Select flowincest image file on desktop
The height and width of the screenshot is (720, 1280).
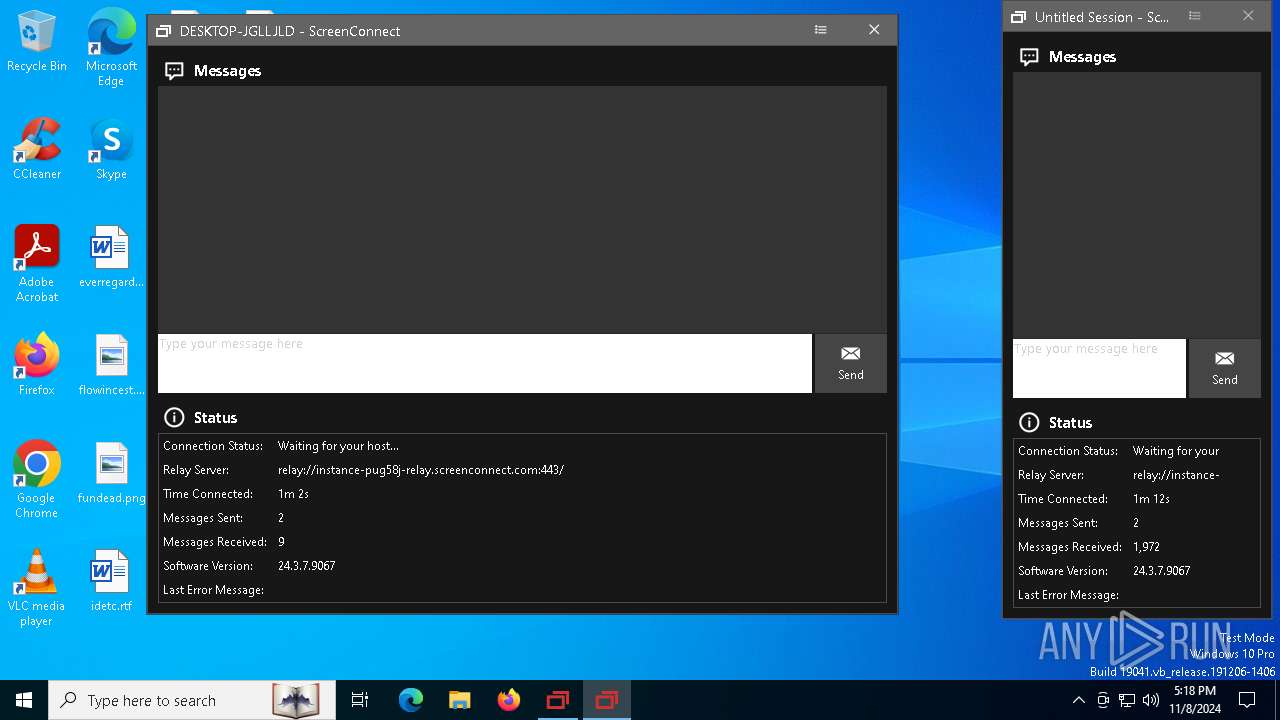coord(111,366)
